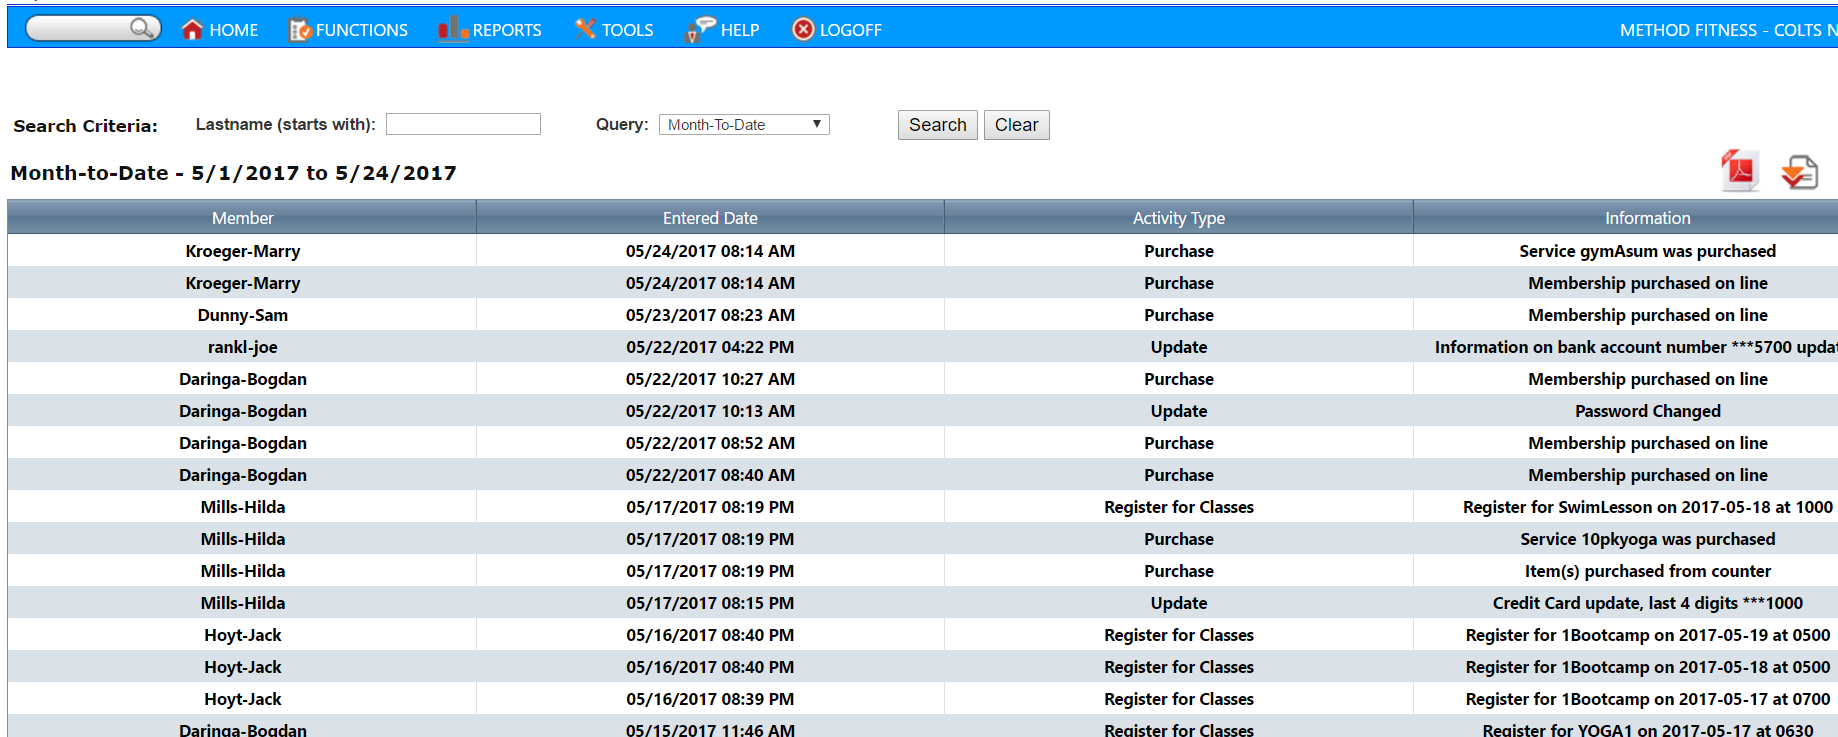1838x737 pixels.
Task: Sort by Member column header
Action: (242, 218)
